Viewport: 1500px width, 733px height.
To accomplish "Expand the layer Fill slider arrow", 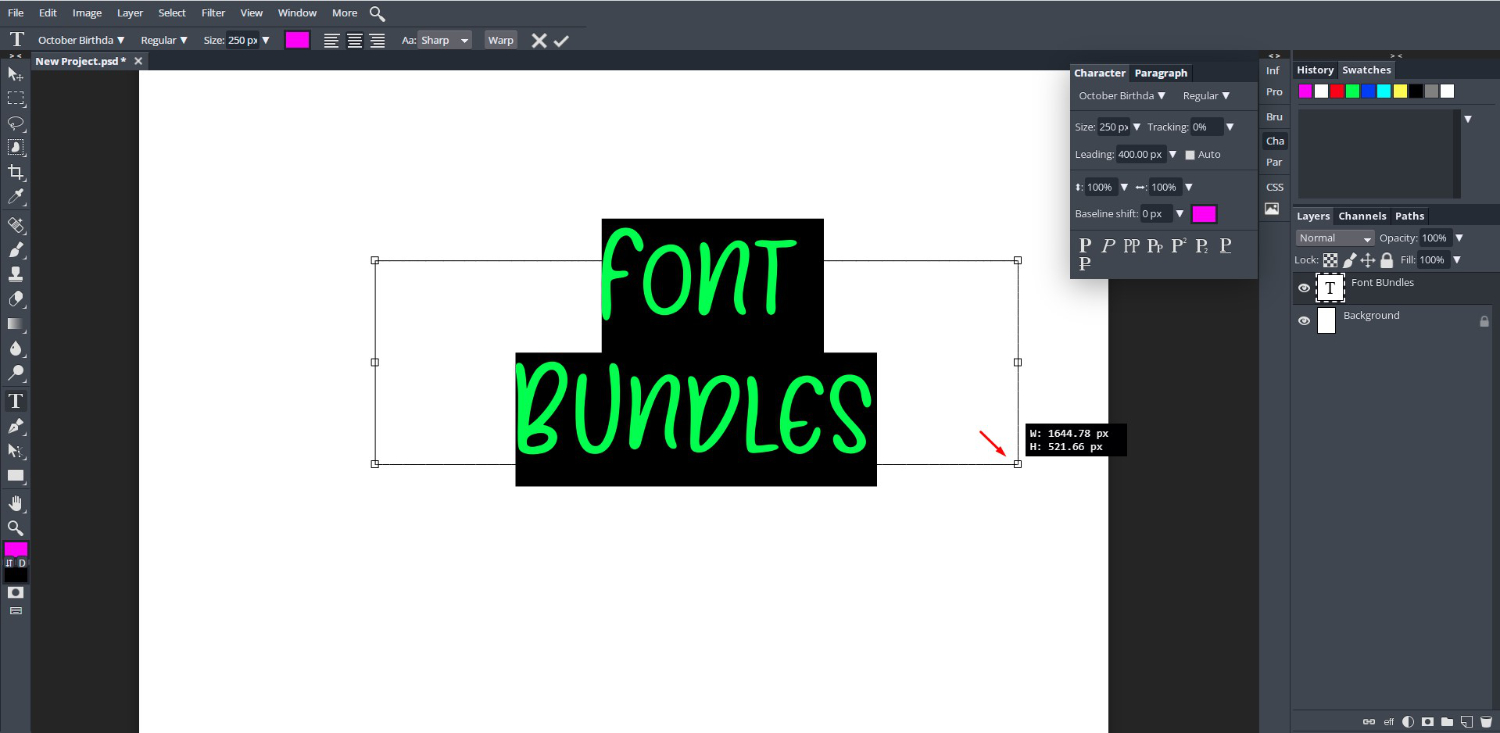I will click(x=1456, y=260).
